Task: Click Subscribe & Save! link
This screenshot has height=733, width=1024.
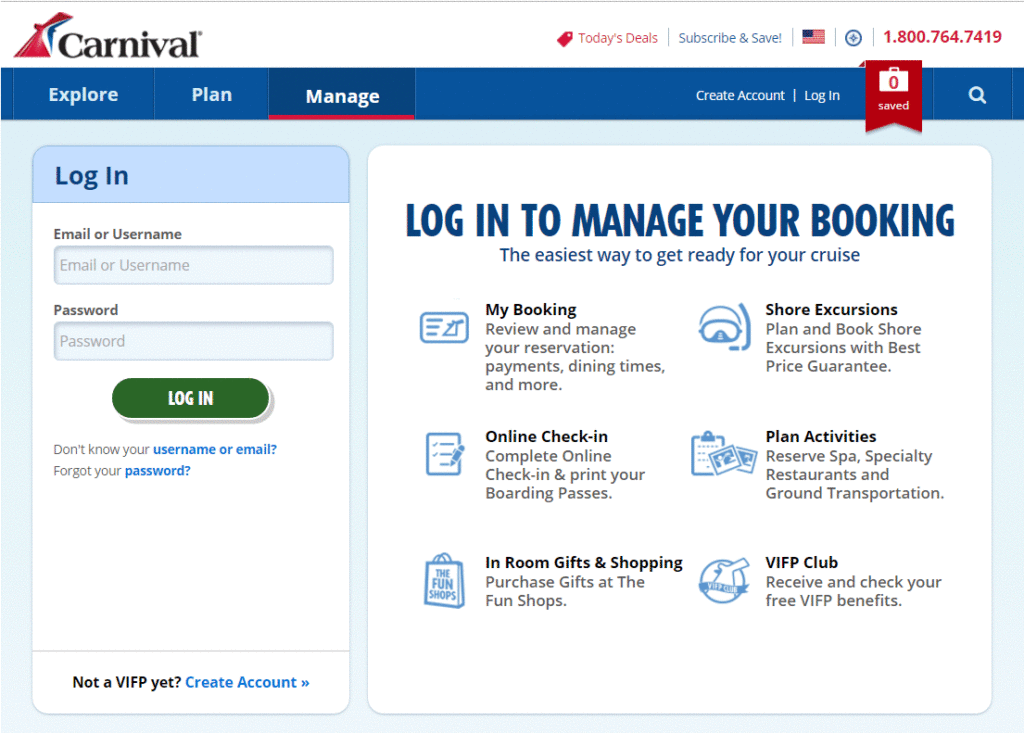Action: point(730,38)
